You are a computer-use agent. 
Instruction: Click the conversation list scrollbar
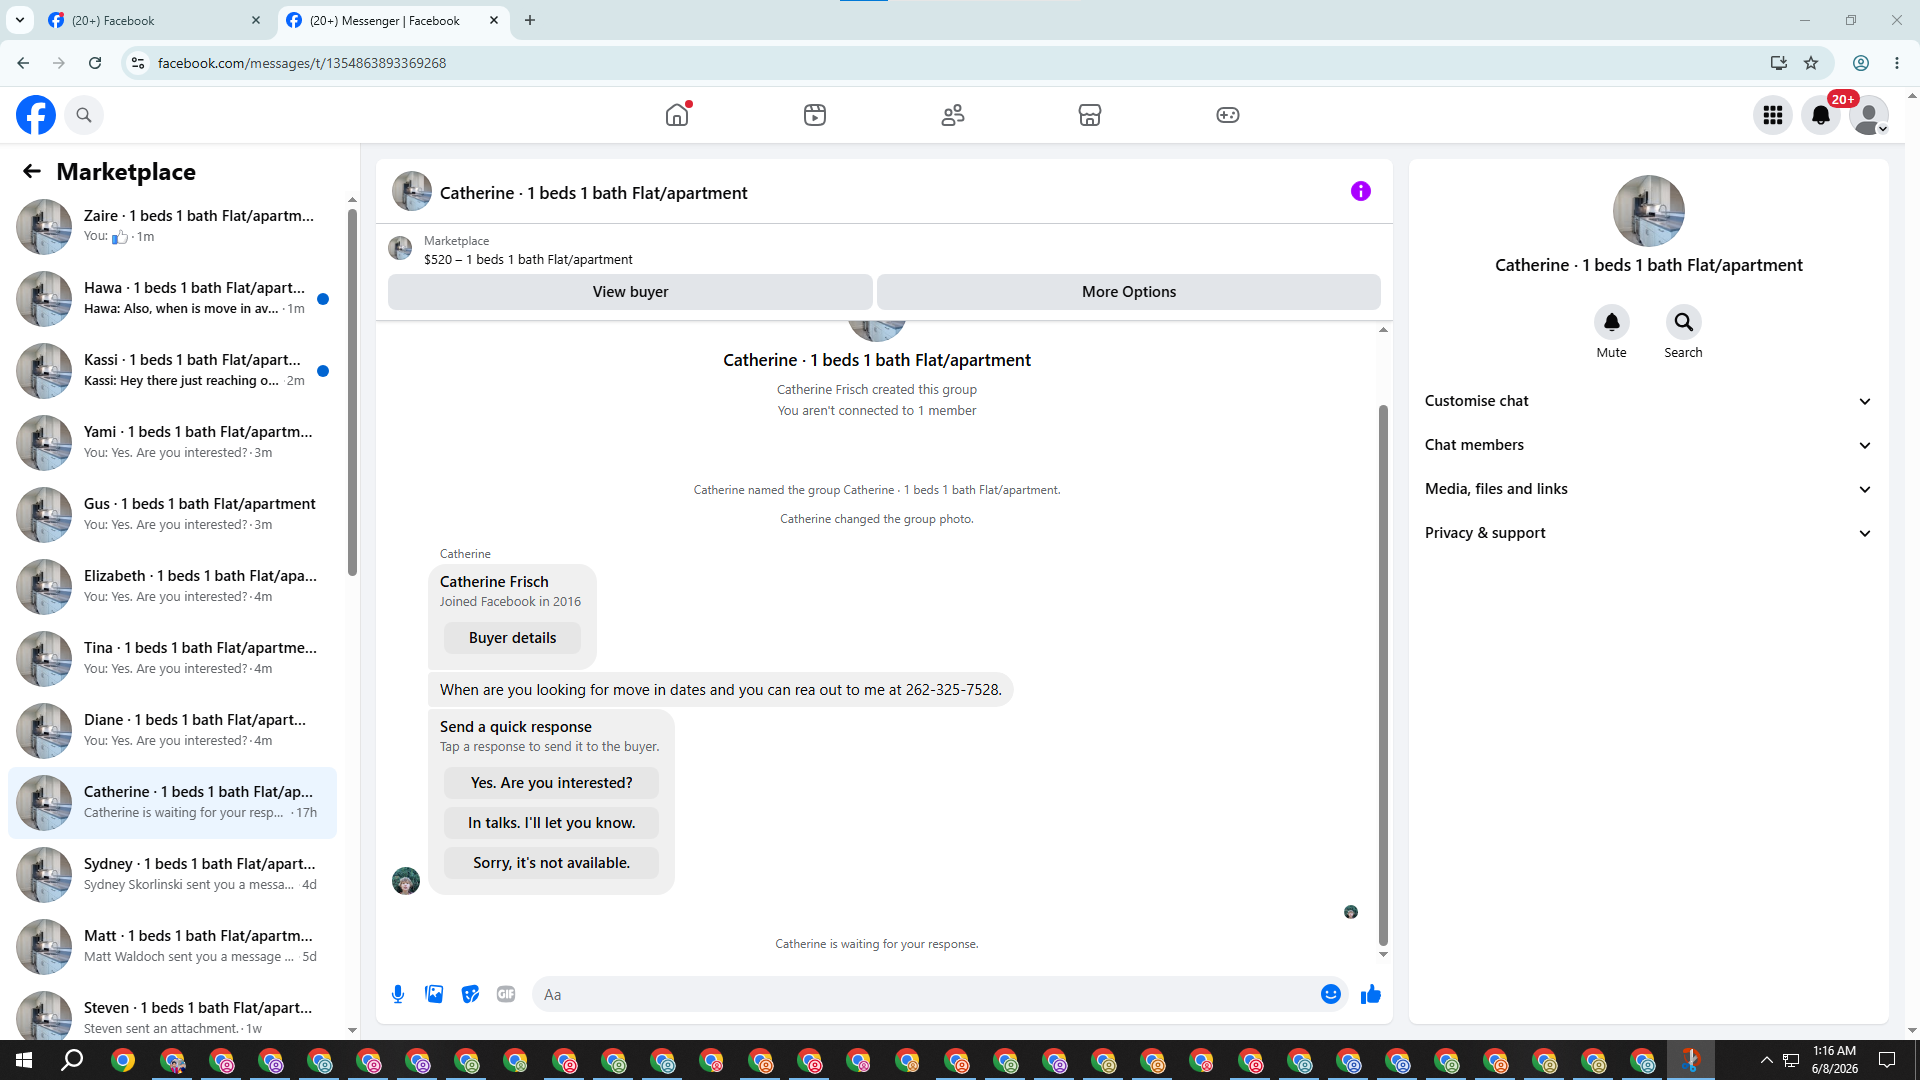point(352,392)
